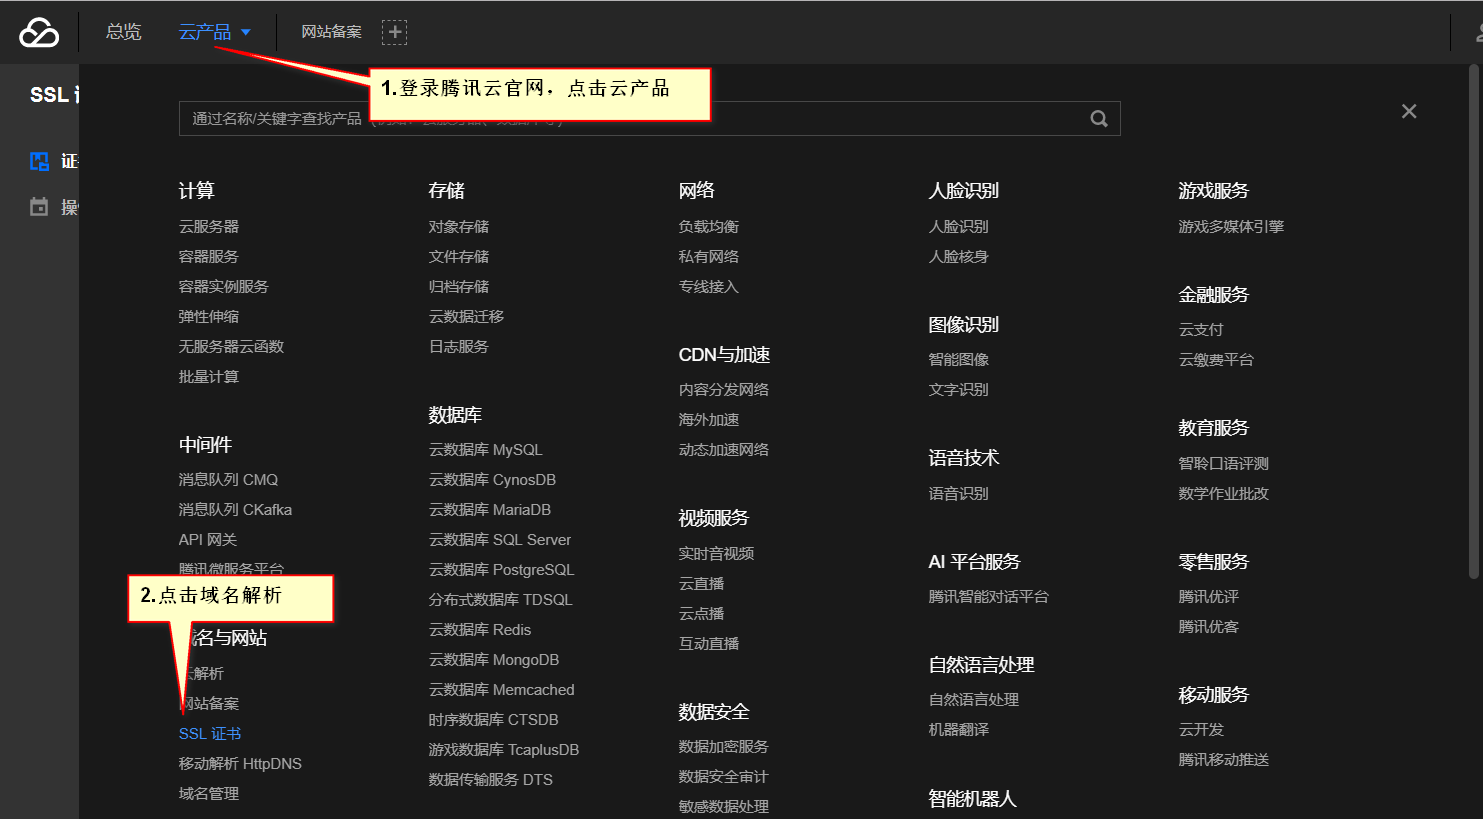Viewport: 1483px width, 819px height.
Task: Open 腾讯移动推送 link
Action: coord(1224,760)
